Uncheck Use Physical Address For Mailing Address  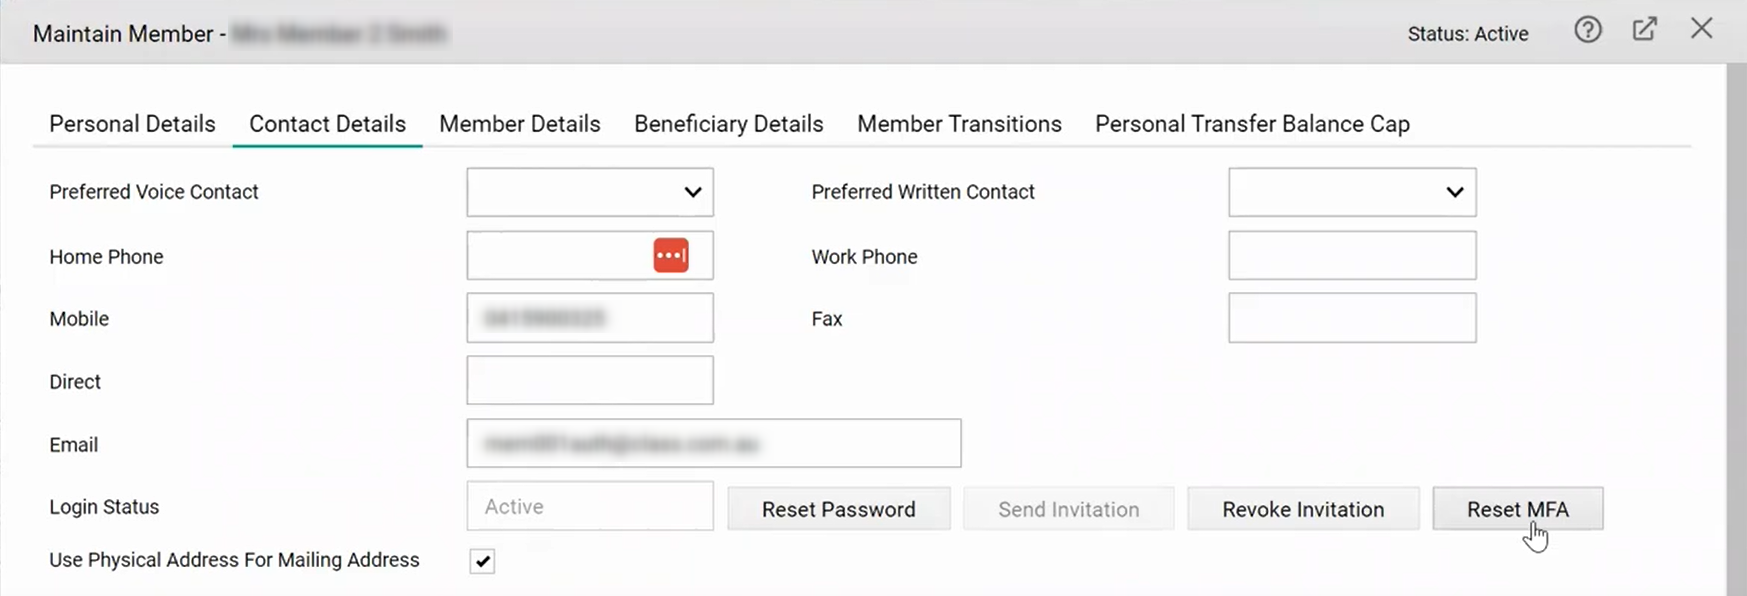[x=481, y=561]
